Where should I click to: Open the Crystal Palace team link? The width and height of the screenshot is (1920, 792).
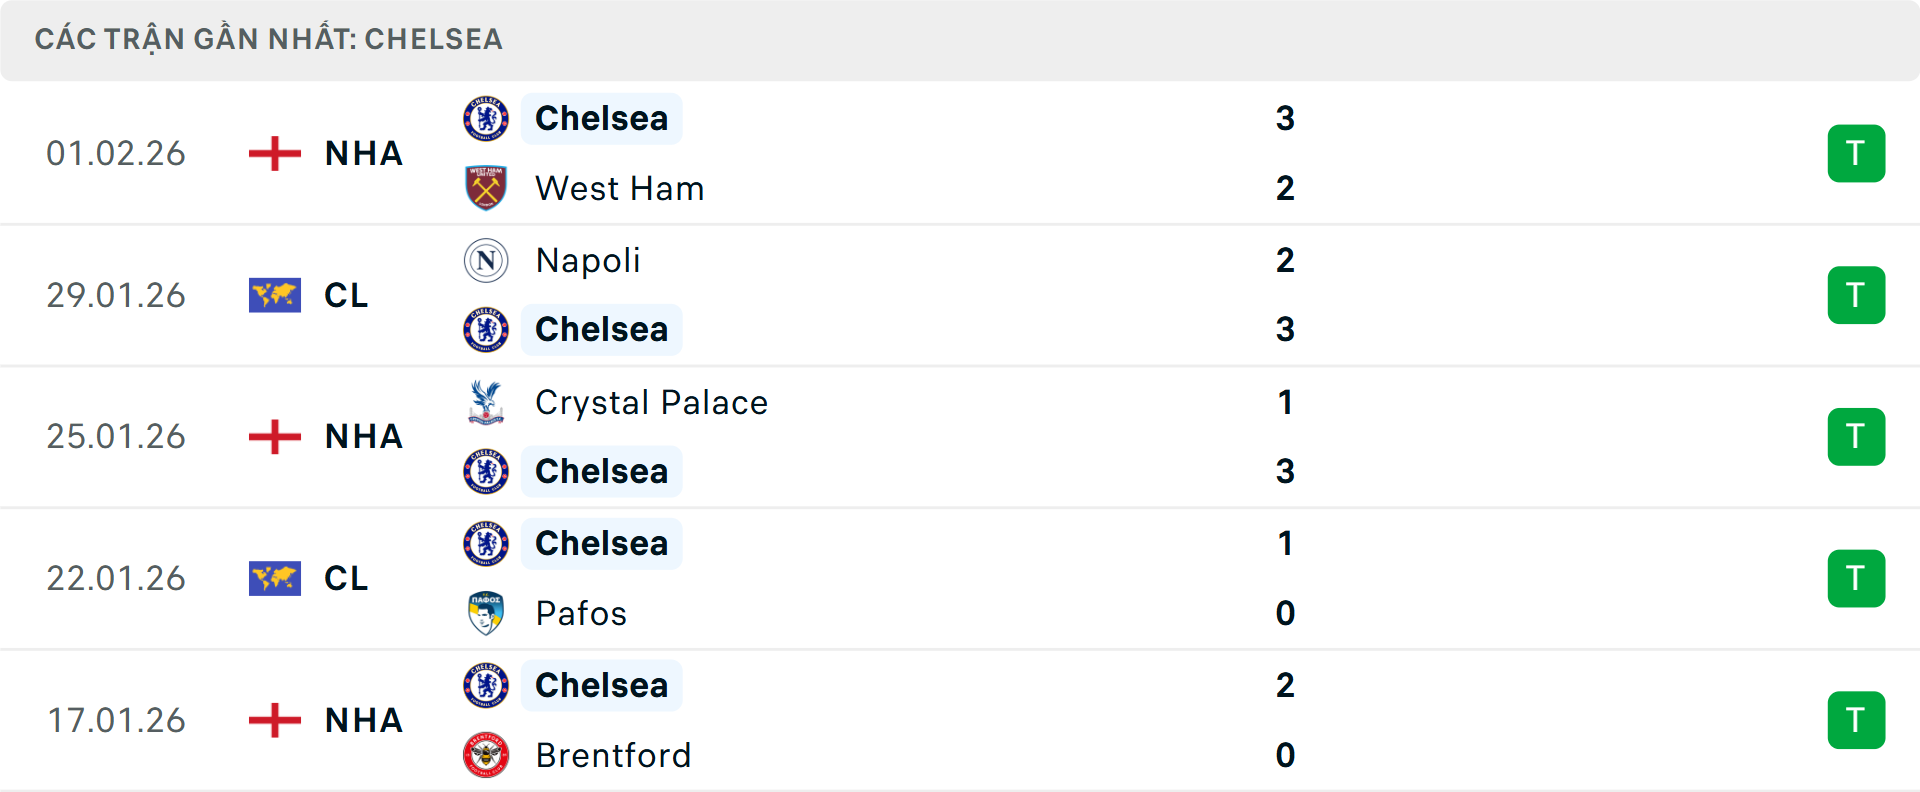point(651,402)
